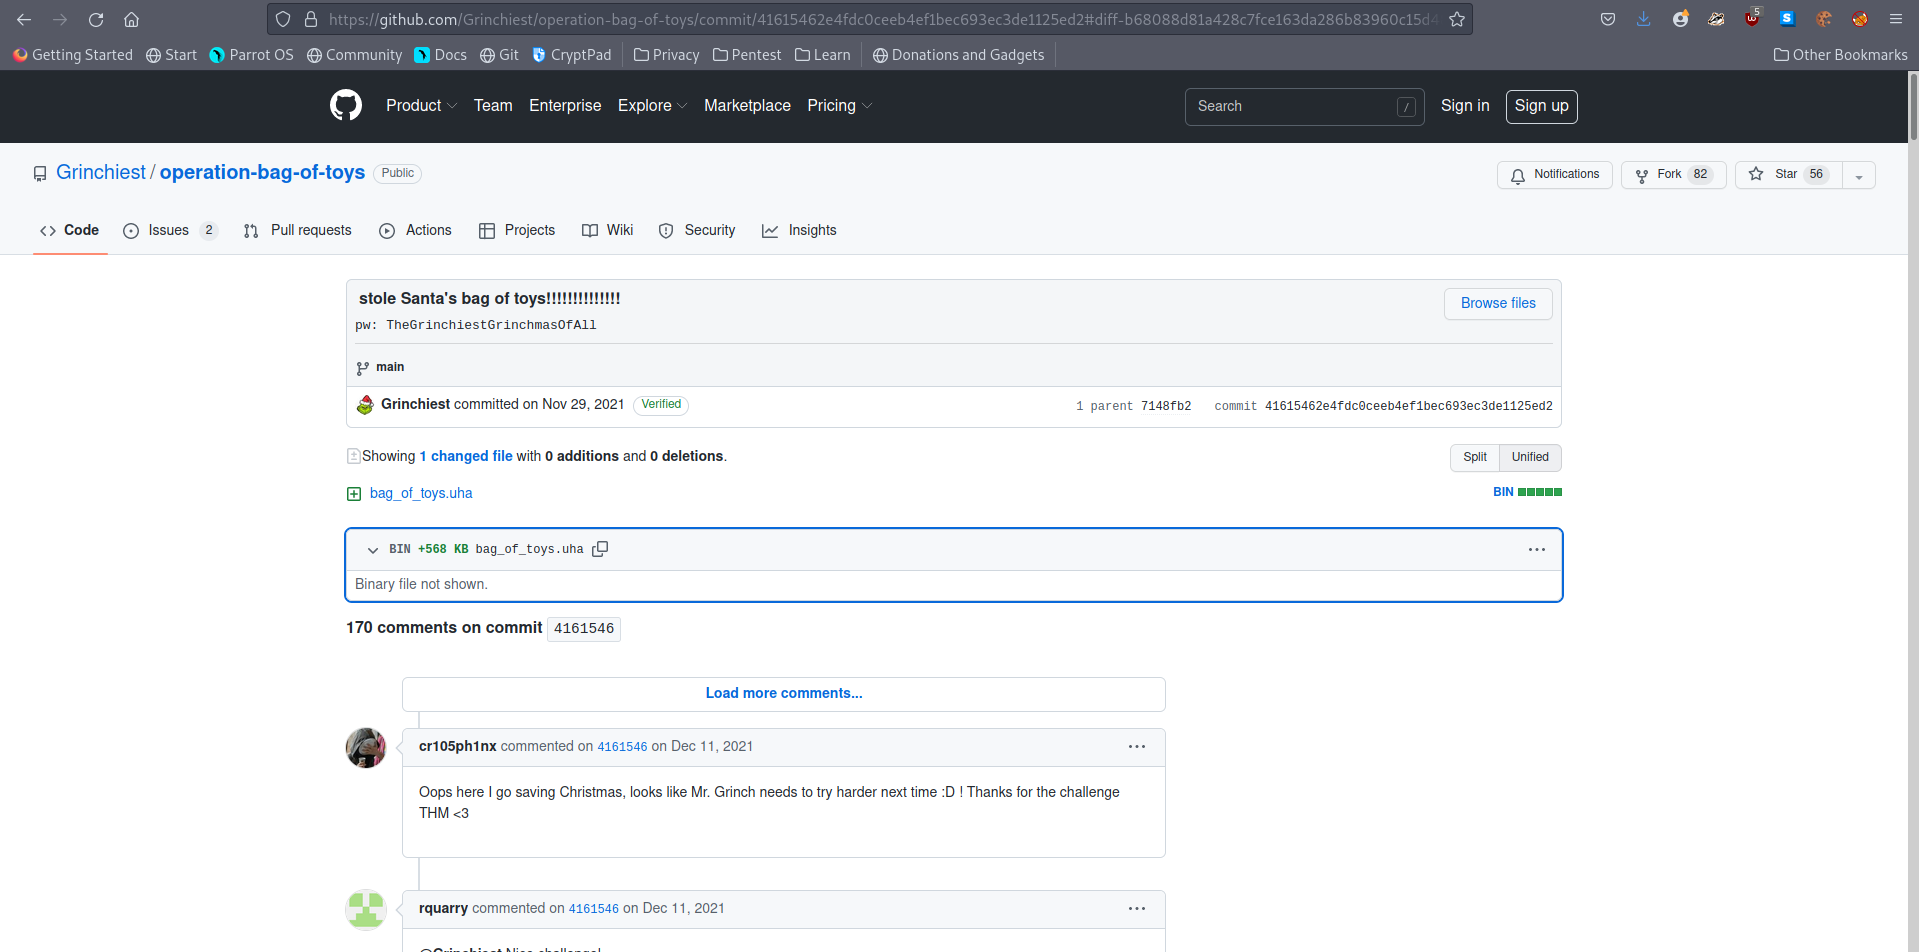Image resolution: width=1919 pixels, height=952 pixels.
Task: Load more comments on commit
Action: [783, 693]
